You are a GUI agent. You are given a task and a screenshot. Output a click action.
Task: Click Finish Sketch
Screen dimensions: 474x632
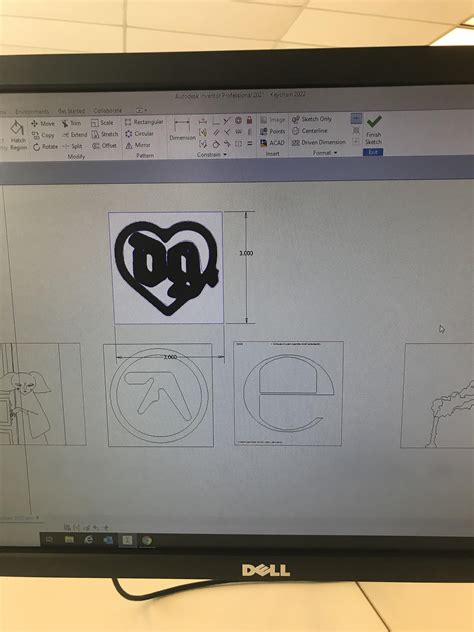373,130
